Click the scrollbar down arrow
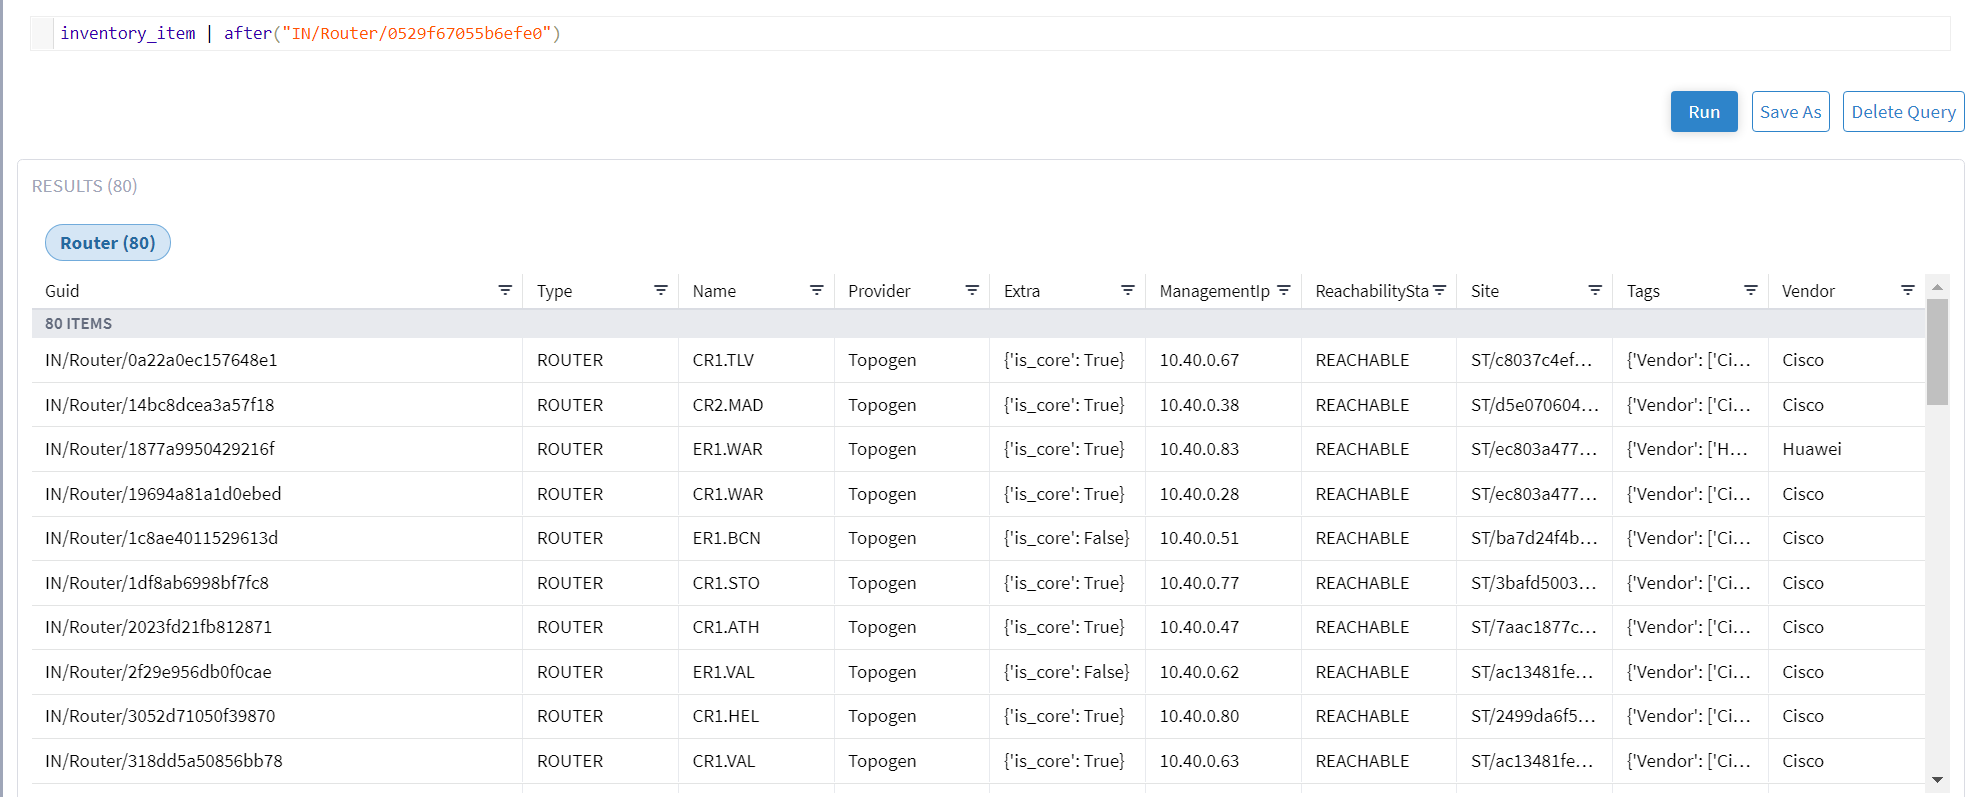1971x797 pixels. 1937,779
